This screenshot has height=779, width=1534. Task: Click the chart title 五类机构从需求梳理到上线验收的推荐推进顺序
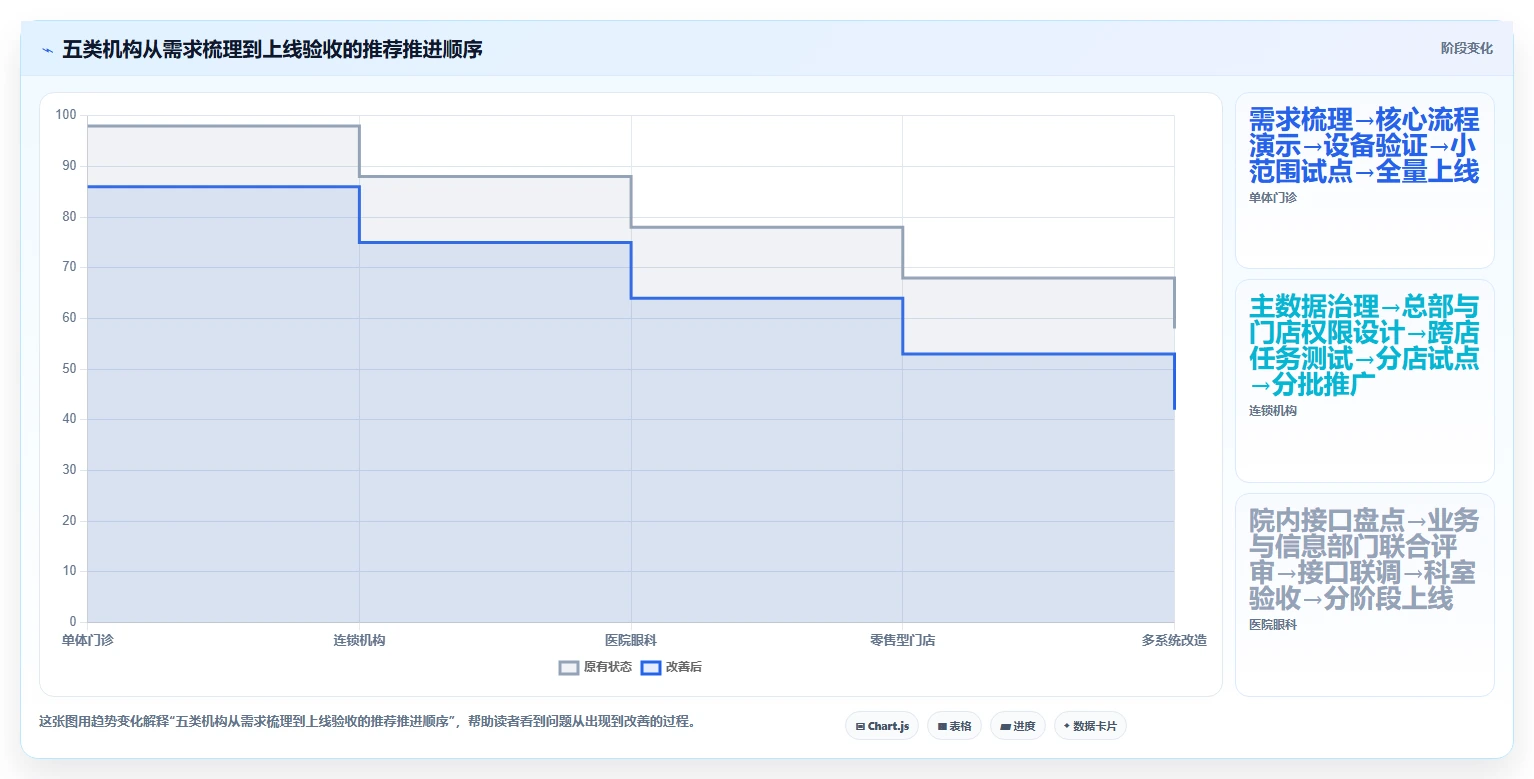click(272, 49)
